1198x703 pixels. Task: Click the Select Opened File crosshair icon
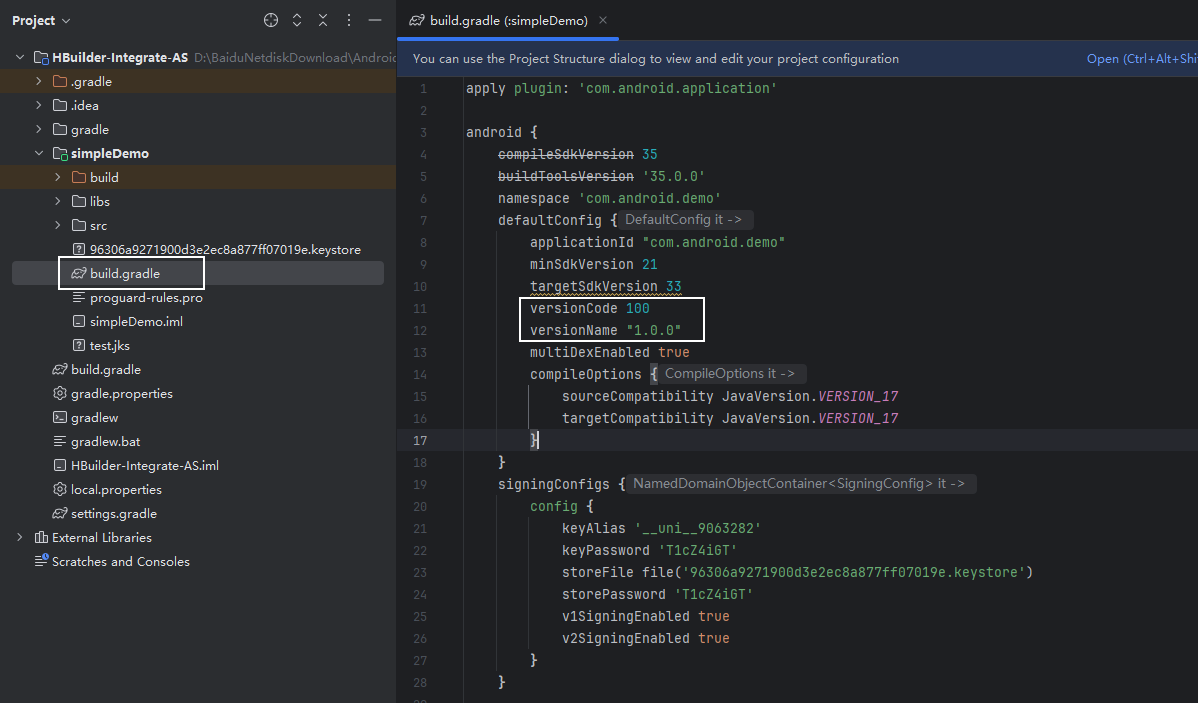(x=271, y=20)
